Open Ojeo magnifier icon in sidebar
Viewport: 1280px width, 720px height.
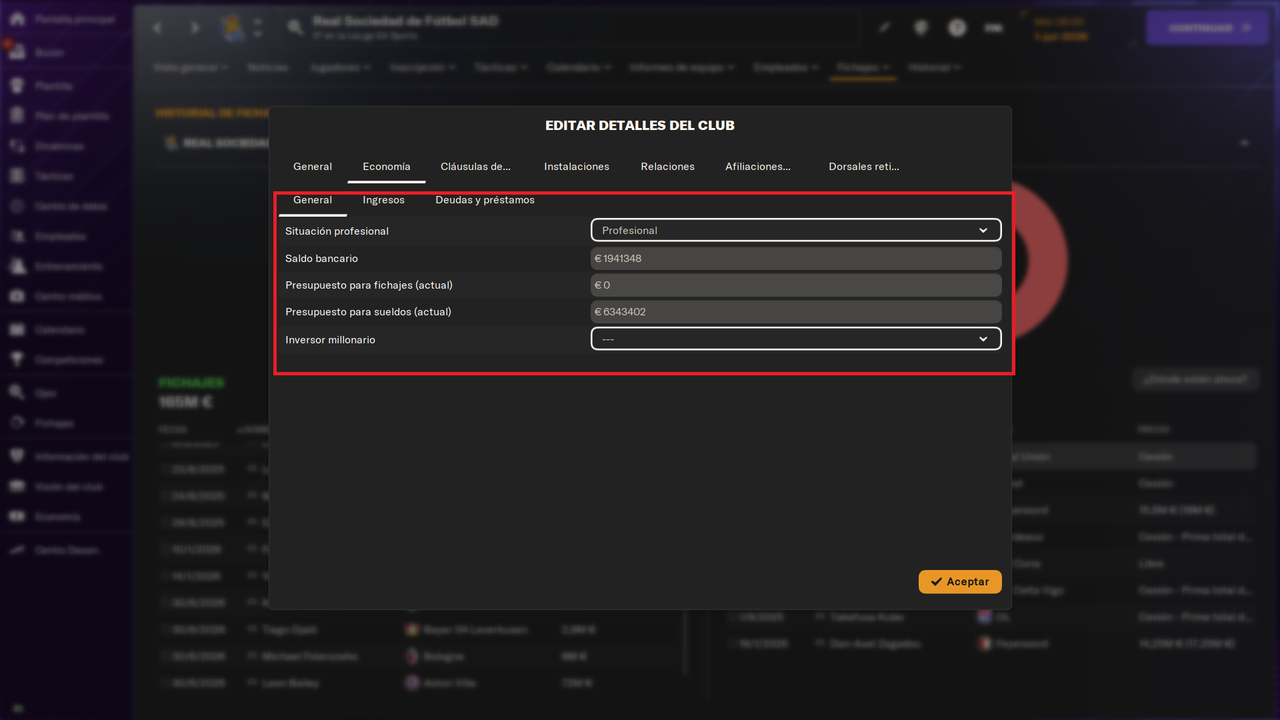pyautogui.click(x=17, y=393)
